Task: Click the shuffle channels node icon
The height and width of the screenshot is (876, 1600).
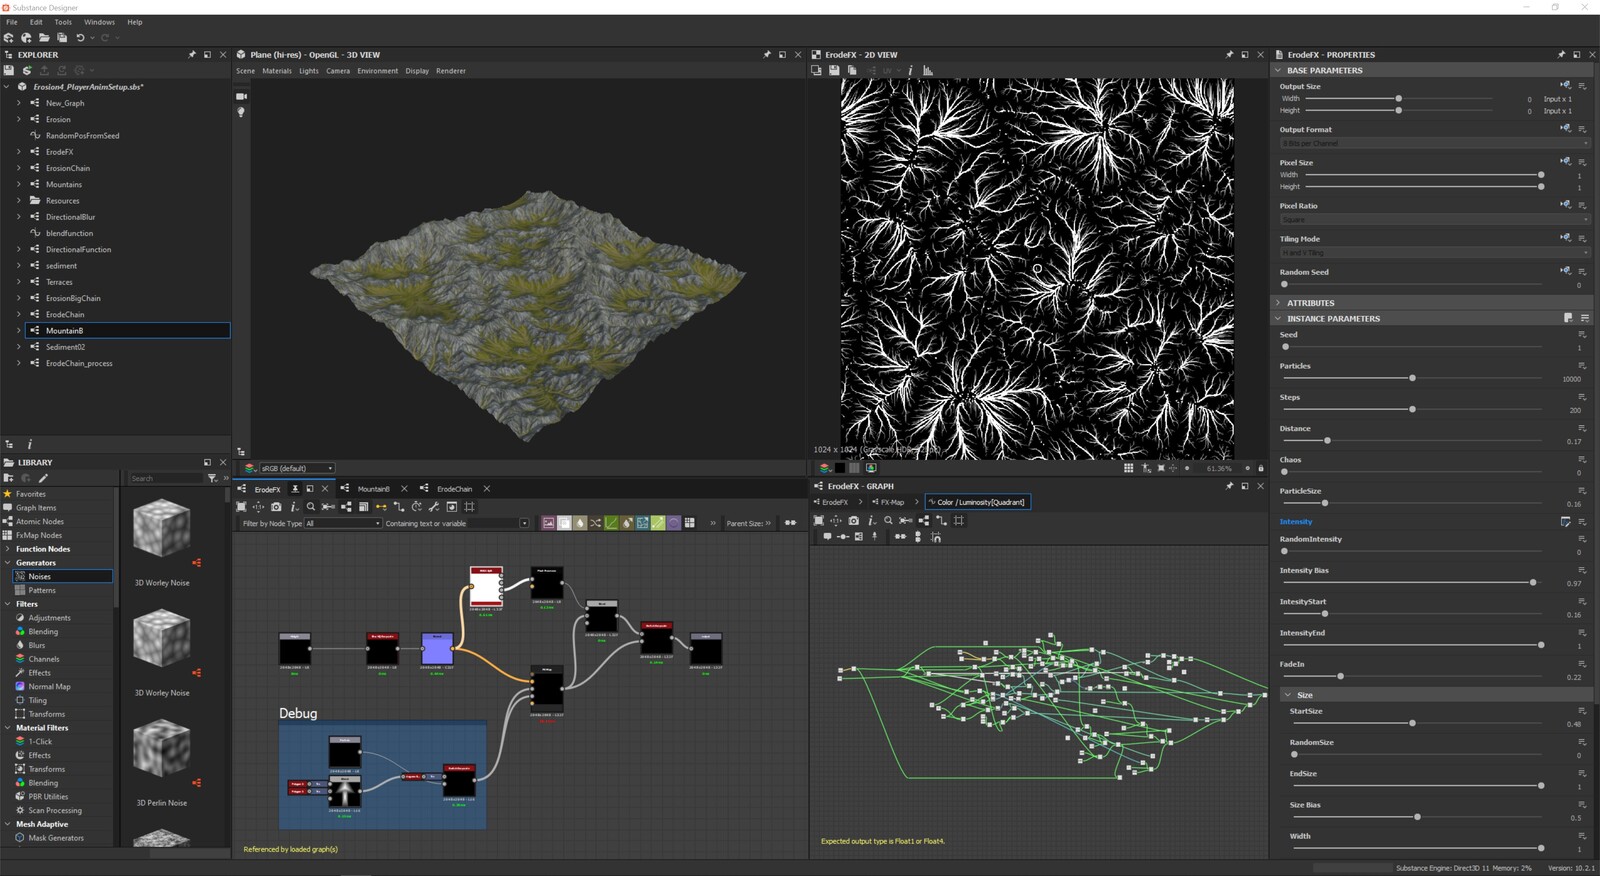Action: pyautogui.click(x=595, y=523)
